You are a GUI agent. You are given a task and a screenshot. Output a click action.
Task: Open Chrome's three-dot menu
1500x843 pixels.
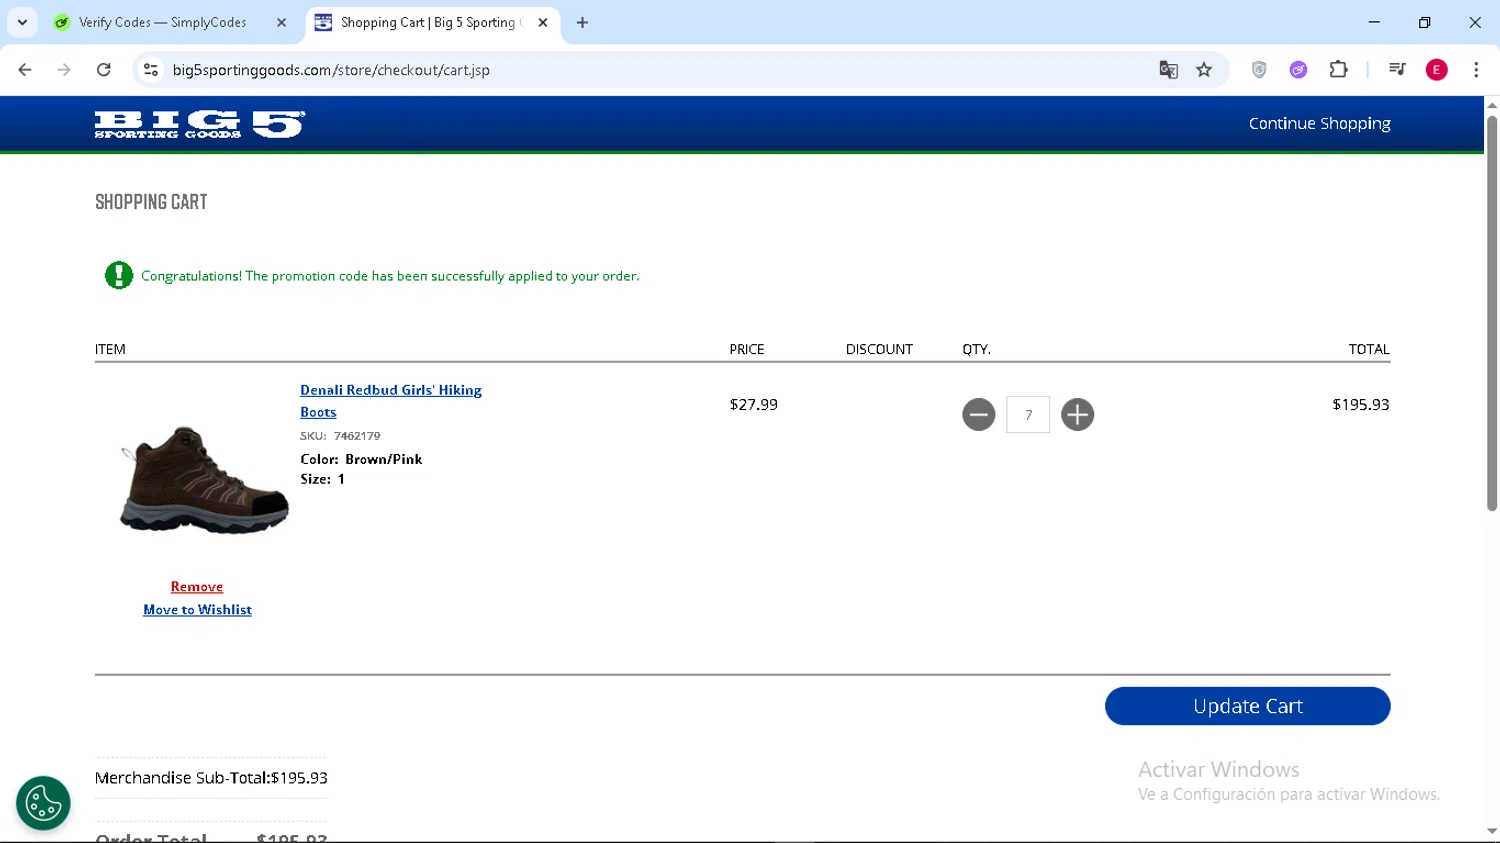(1476, 70)
